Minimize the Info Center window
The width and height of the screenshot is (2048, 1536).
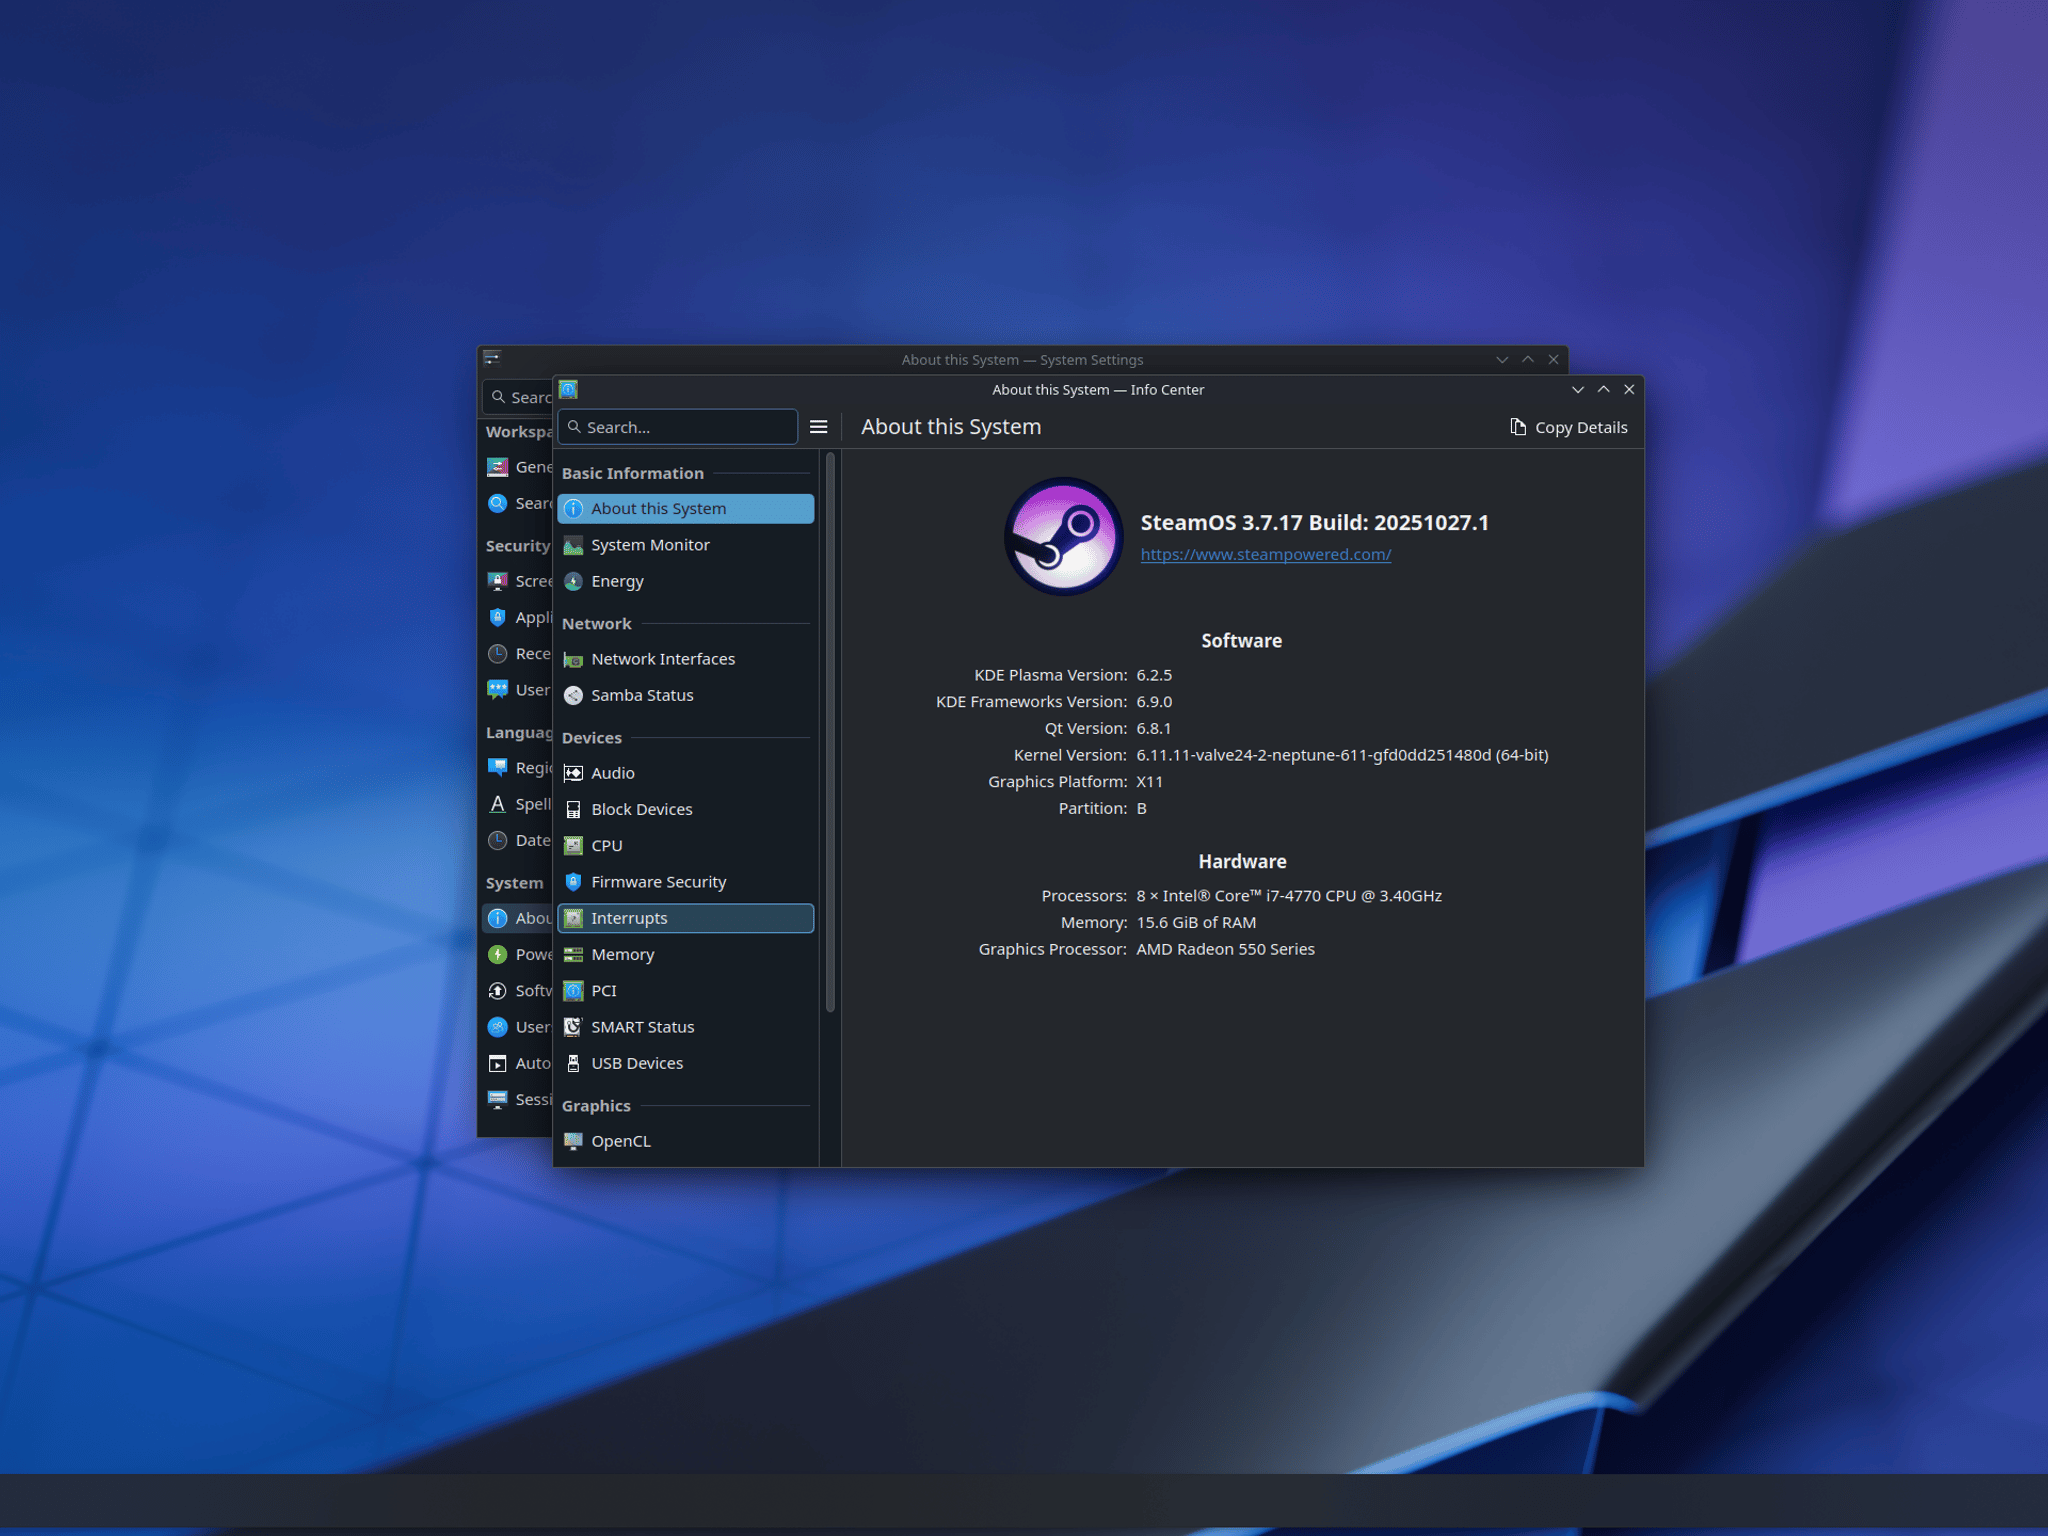(x=1577, y=390)
